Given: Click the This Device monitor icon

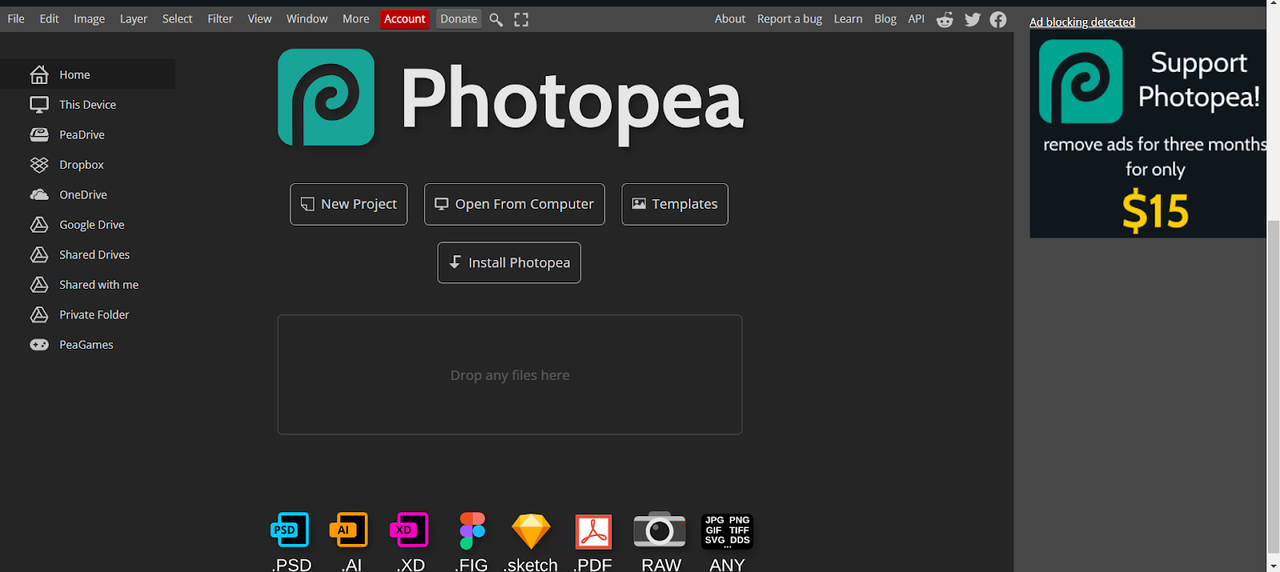Looking at the screenshot, I should [x=39, y=104].
